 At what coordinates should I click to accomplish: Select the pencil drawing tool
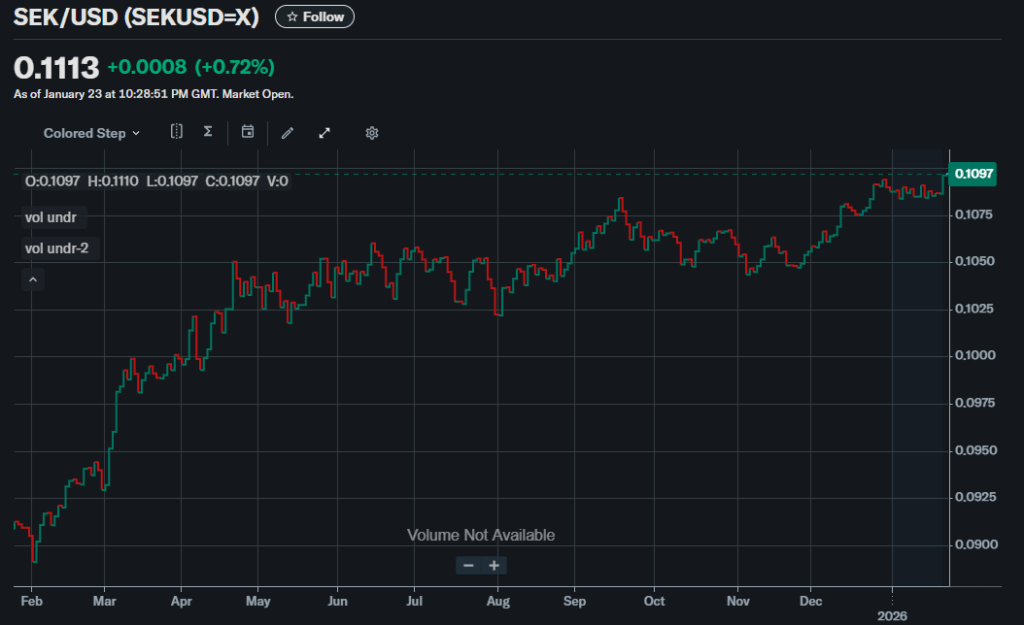pyautogui.click(x=287, y=133)
